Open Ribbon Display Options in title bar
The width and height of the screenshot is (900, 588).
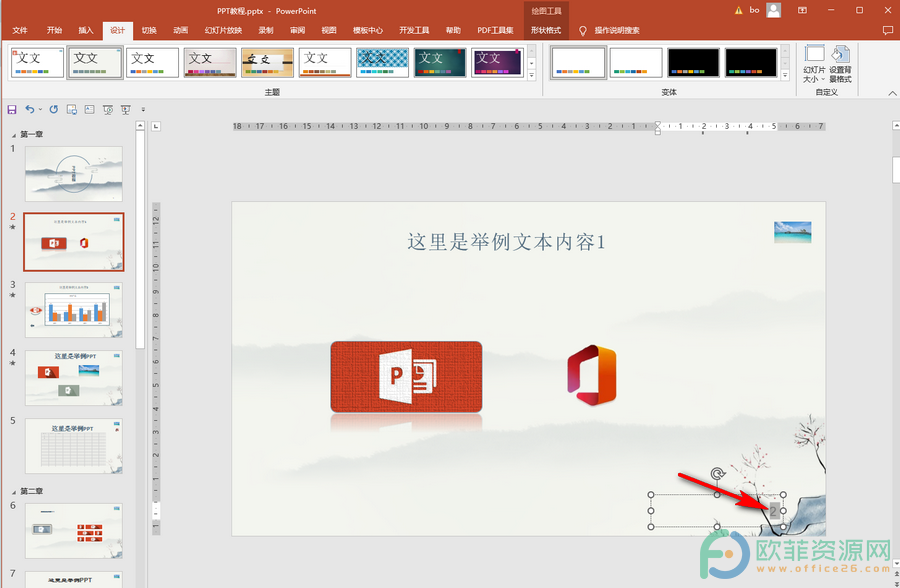[x=802, y=10]
